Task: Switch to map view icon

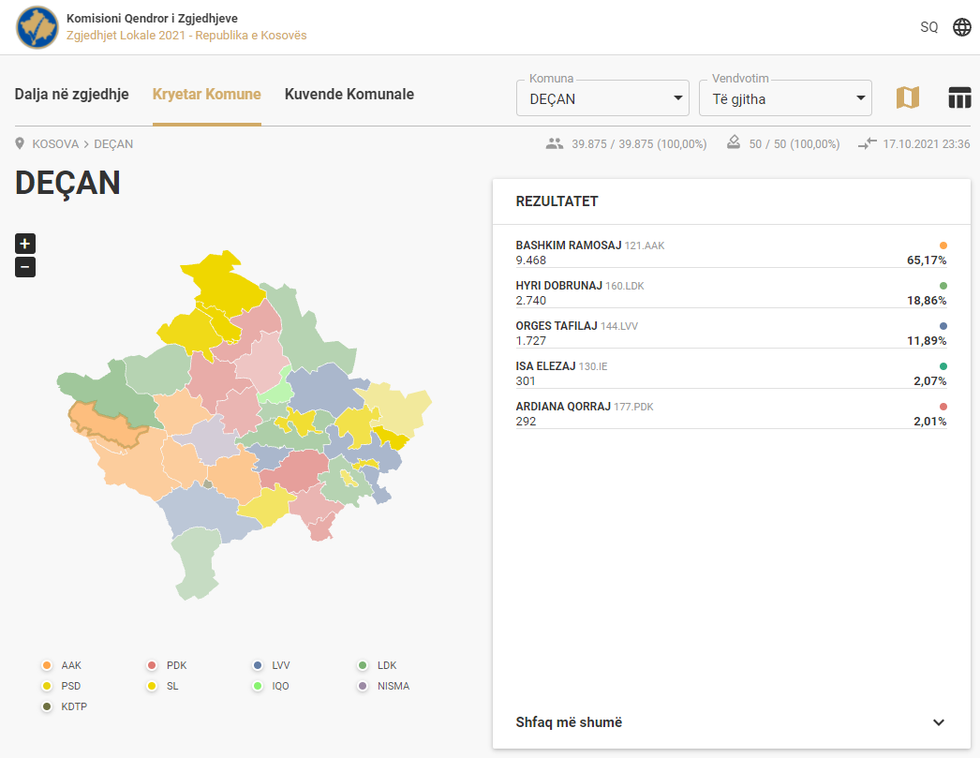Action: point(907,97)
